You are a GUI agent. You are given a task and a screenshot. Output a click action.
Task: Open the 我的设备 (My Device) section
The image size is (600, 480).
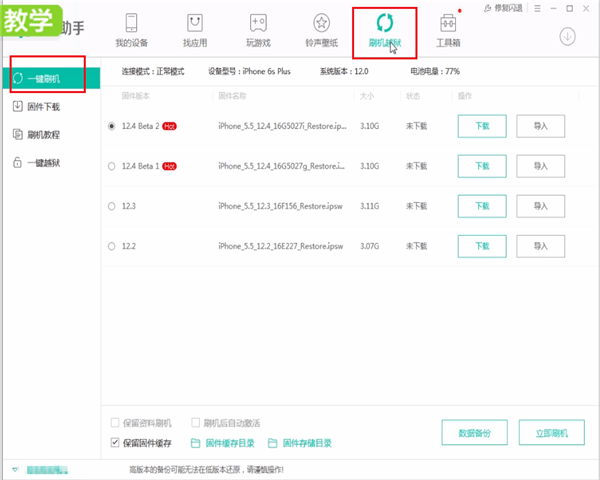(130, 30)
